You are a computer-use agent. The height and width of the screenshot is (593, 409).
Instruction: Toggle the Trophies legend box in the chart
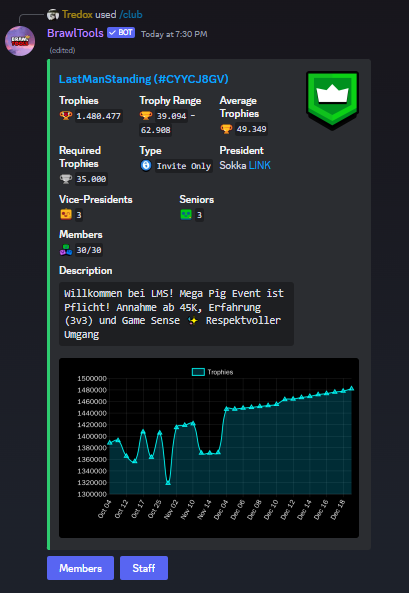[198, 372]
